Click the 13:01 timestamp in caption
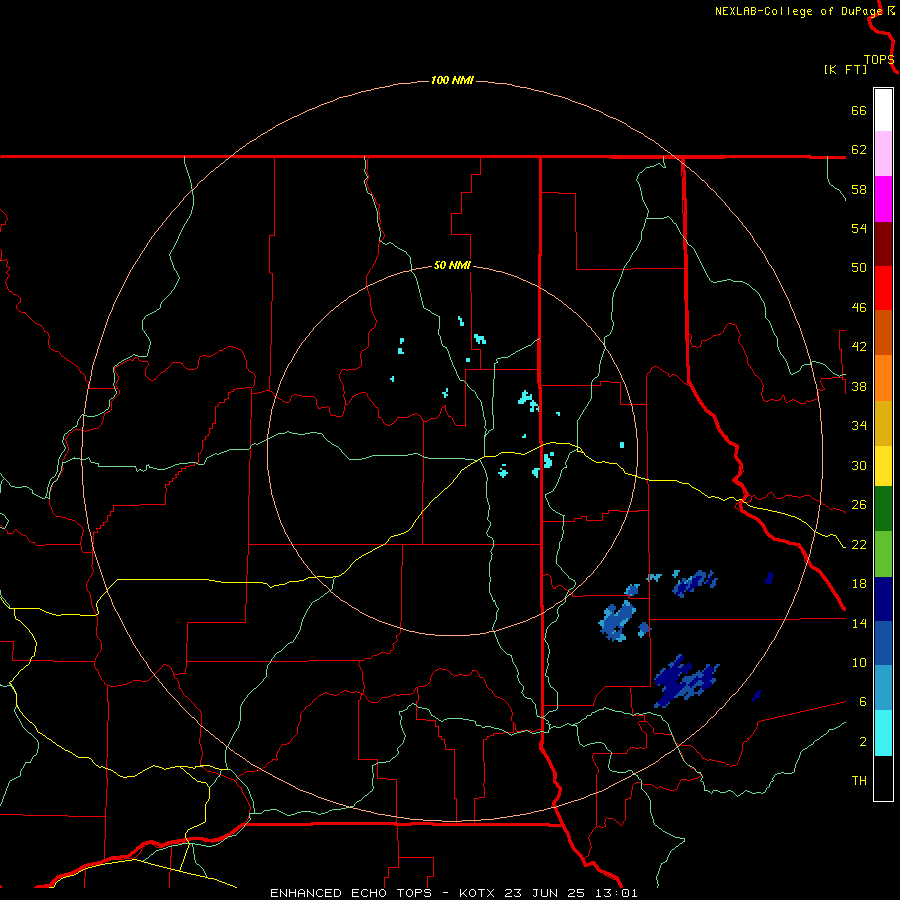This screenshot has height=900, width=900. point(616,893)
